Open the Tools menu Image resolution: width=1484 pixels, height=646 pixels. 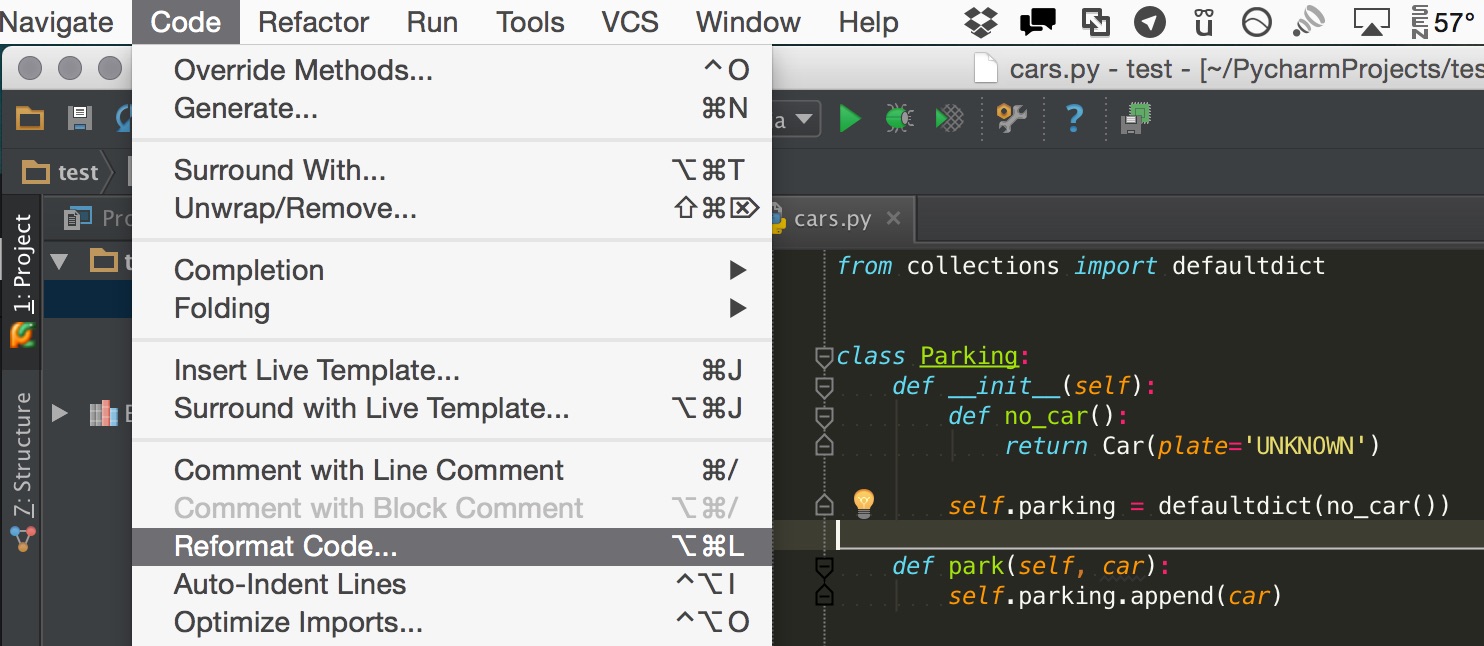530,22
